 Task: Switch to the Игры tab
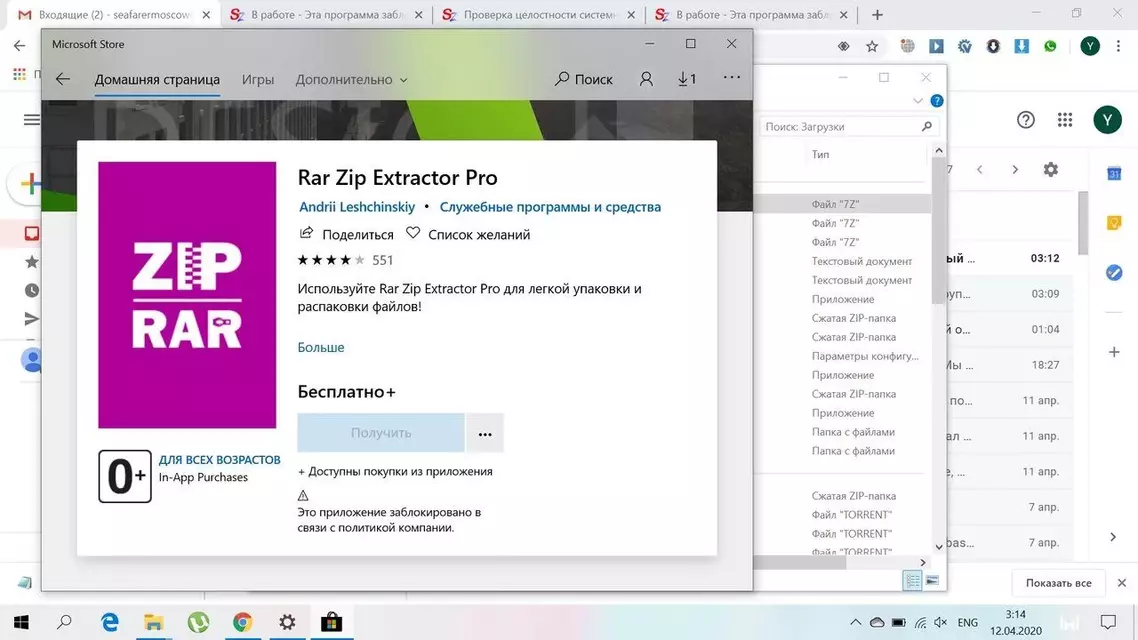coord(258,80)
